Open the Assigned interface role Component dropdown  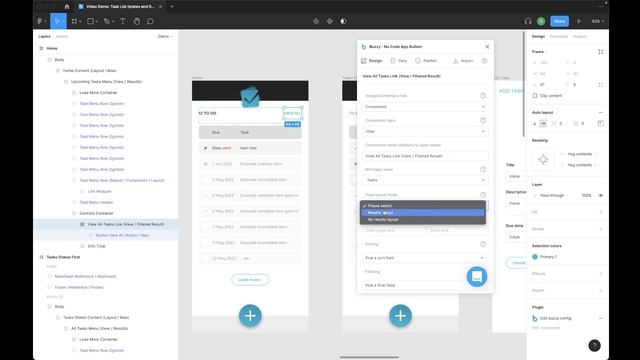coord(424,107)
